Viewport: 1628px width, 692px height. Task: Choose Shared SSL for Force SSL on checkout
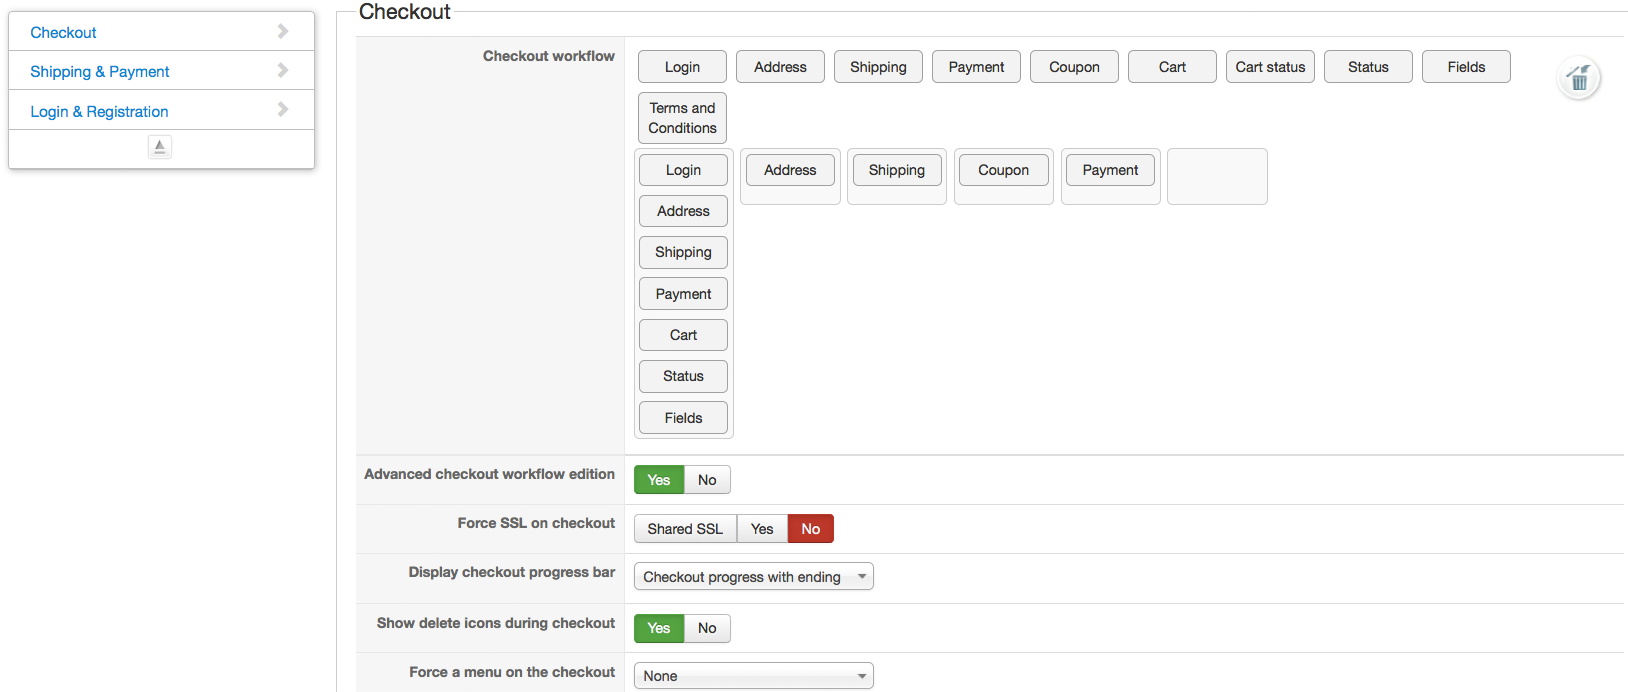685,529
